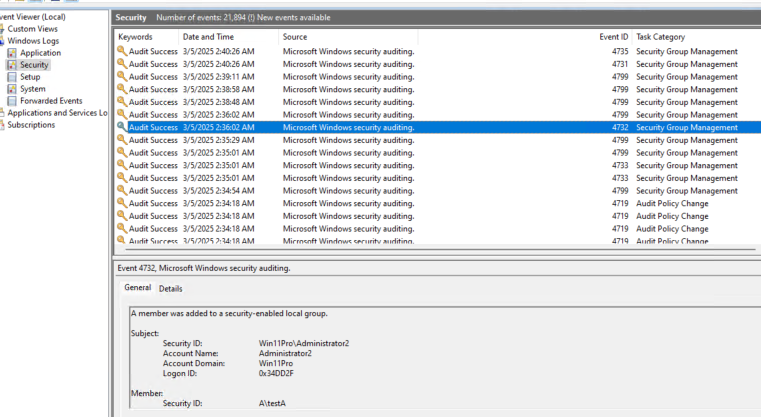Click the Security log icon
The width and height of the screenshot is (761, 417).
point(12,65)
